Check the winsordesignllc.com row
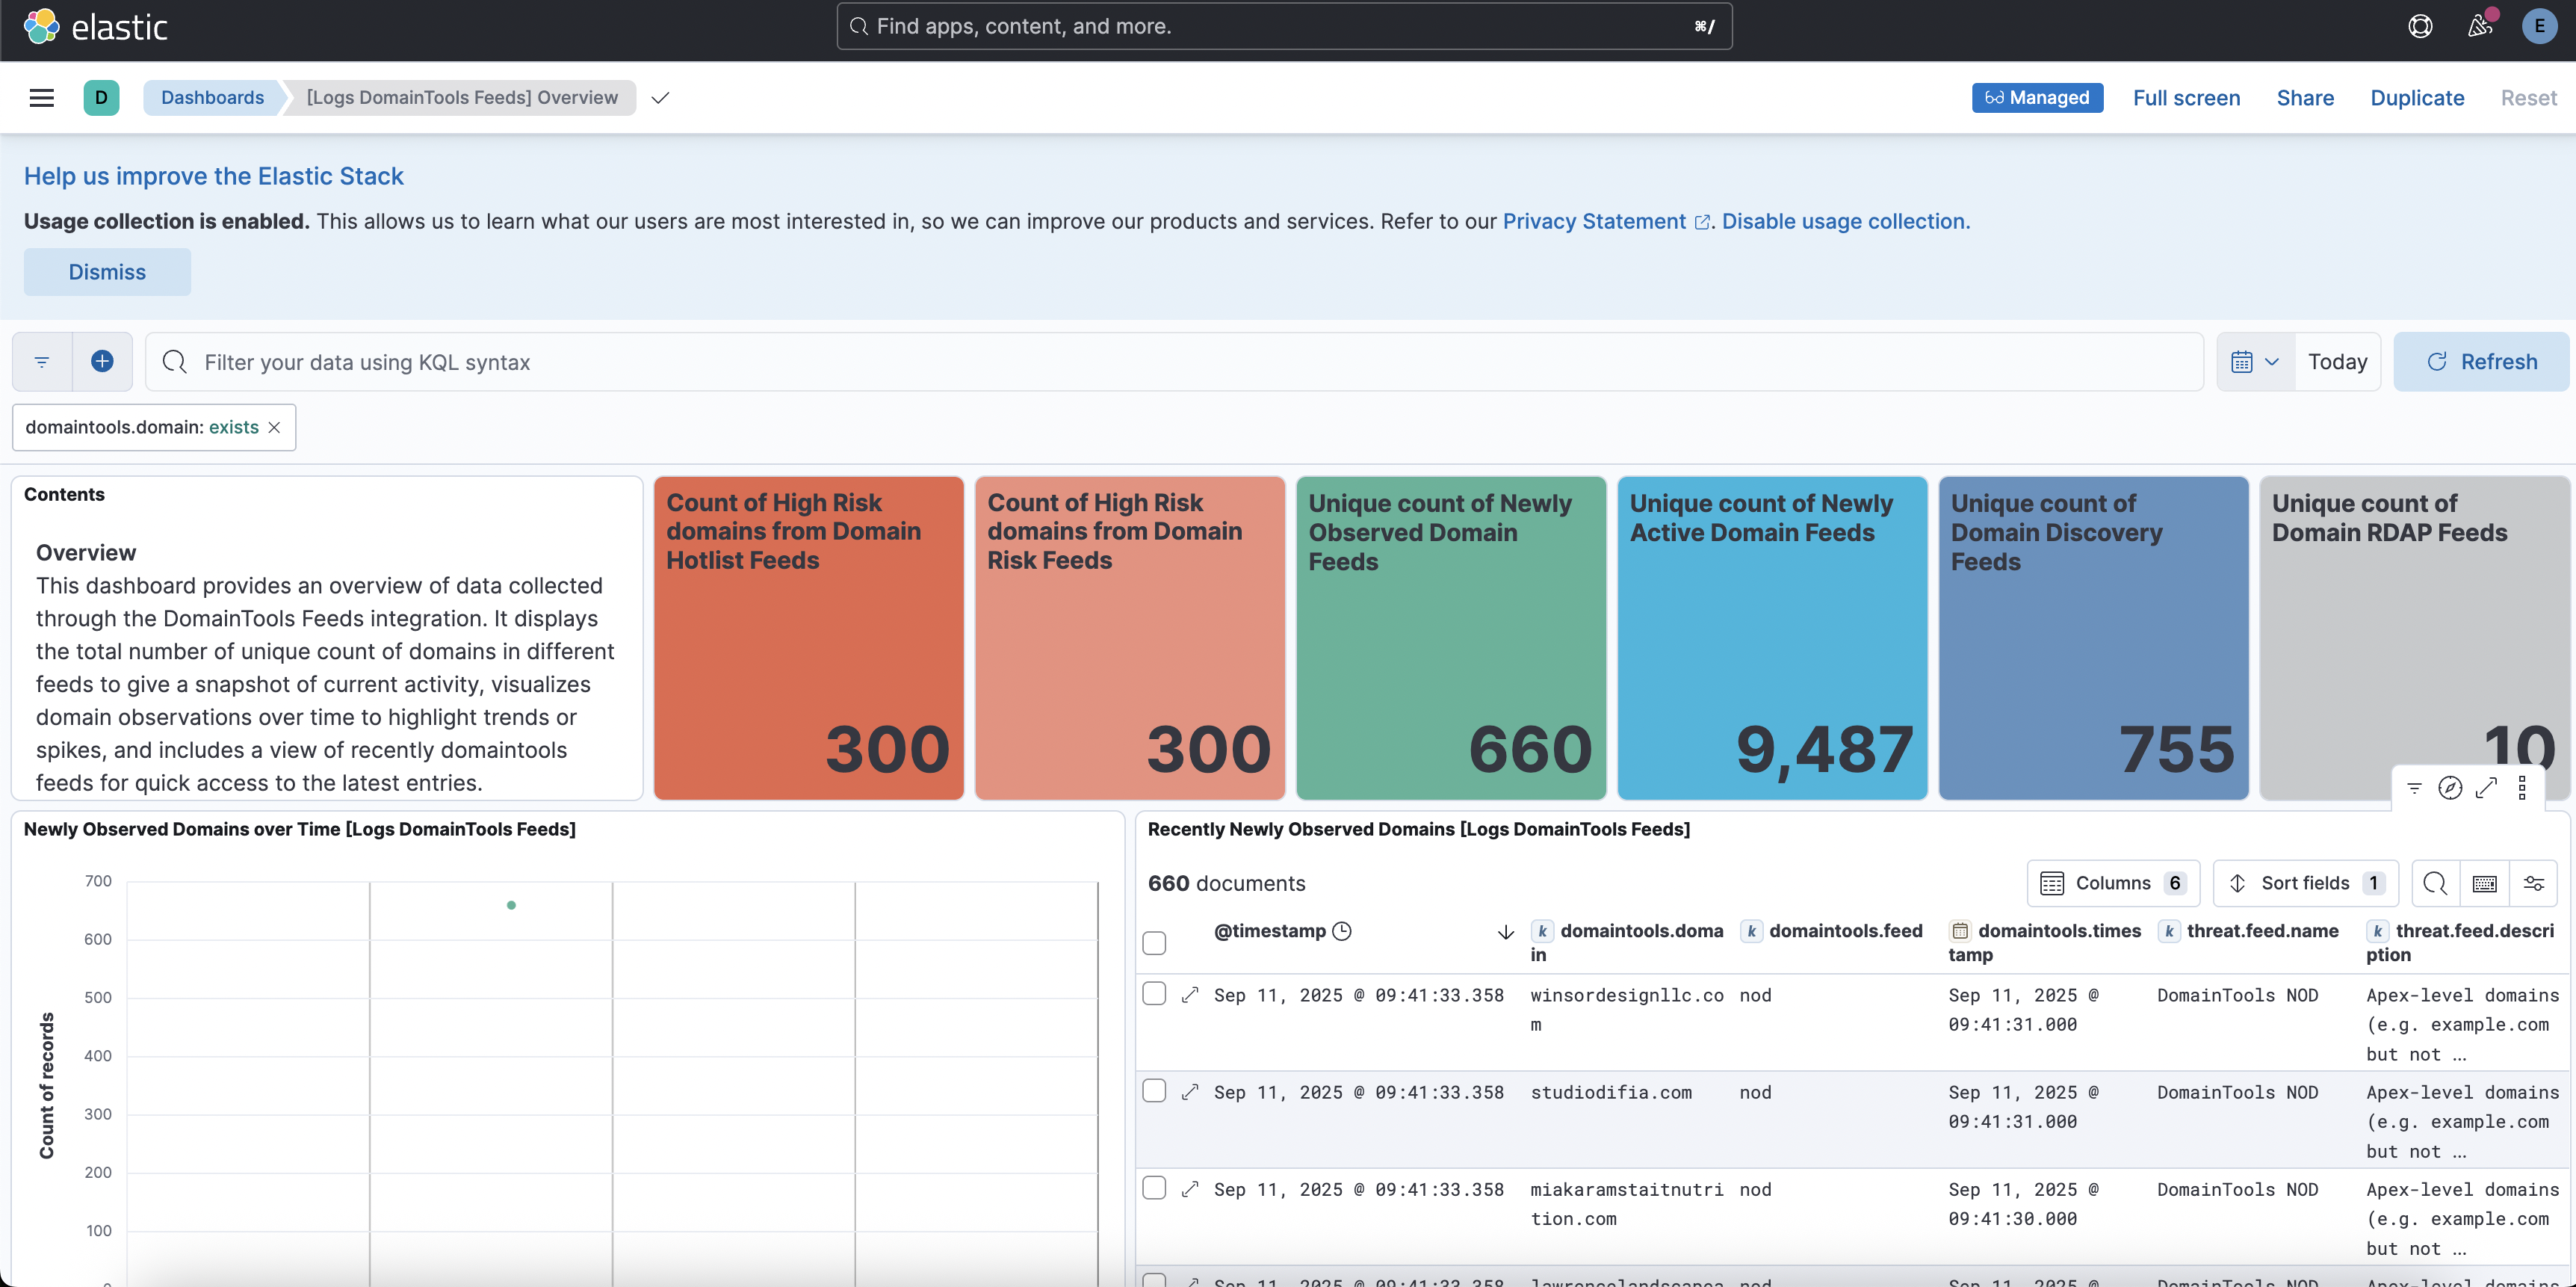 point(1154,993)
